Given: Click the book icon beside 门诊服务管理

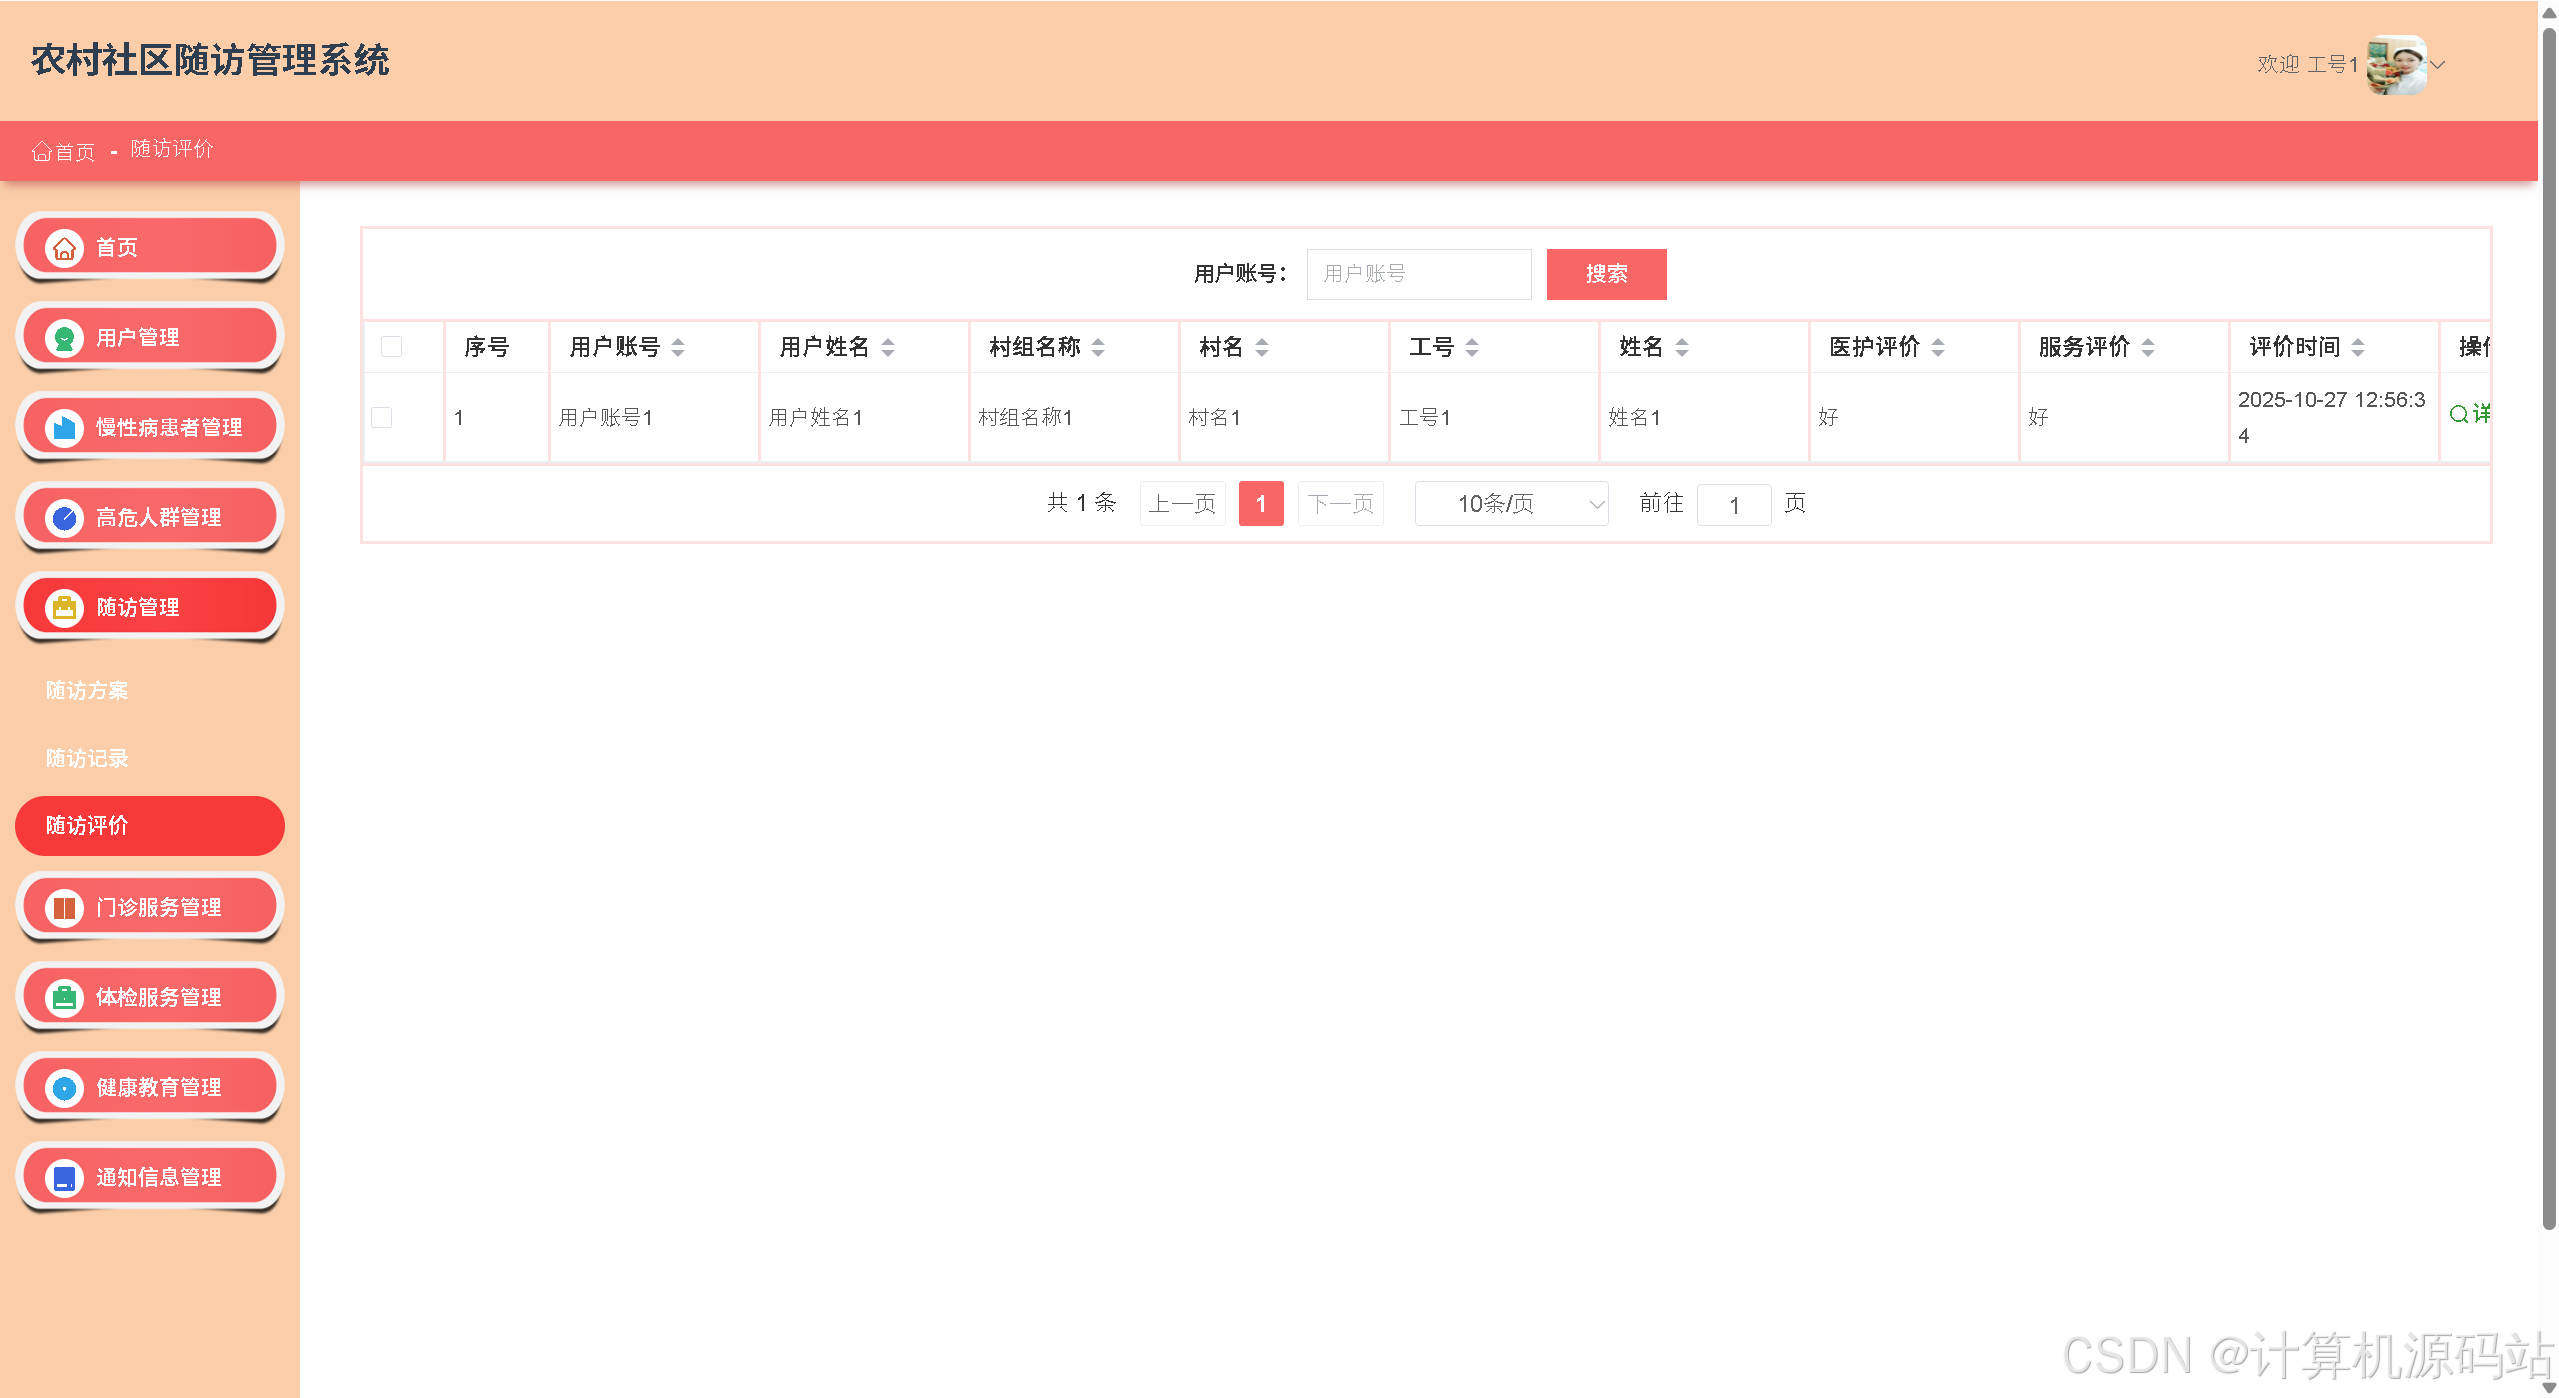Looking at the screenshot, I should [x=64, y=908].
